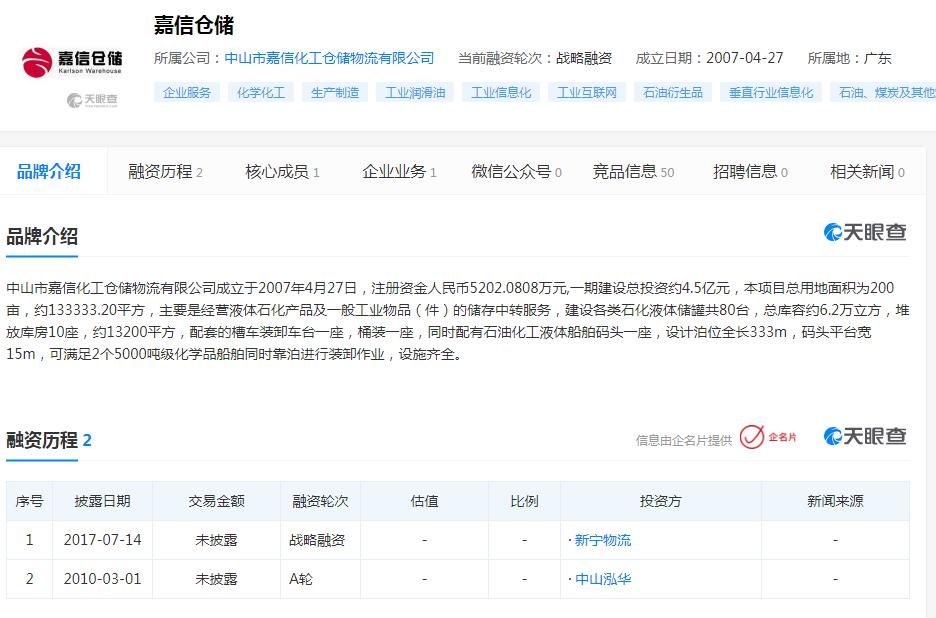Image resolution: width=936 pixels, height=618 pixels.
Task: View the 竞品信息 tab with 50 items
Action: tap(626, 171)
